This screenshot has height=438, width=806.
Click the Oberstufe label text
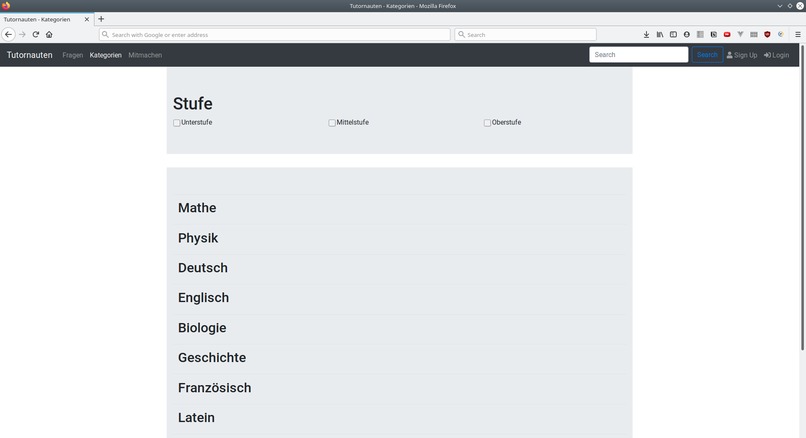tap(506, 122)
